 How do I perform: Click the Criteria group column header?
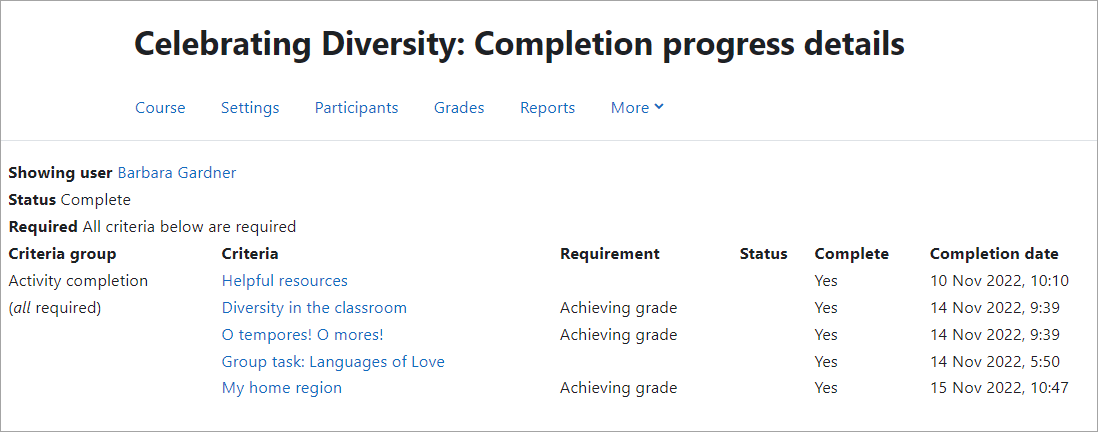[x=62, y=254]
